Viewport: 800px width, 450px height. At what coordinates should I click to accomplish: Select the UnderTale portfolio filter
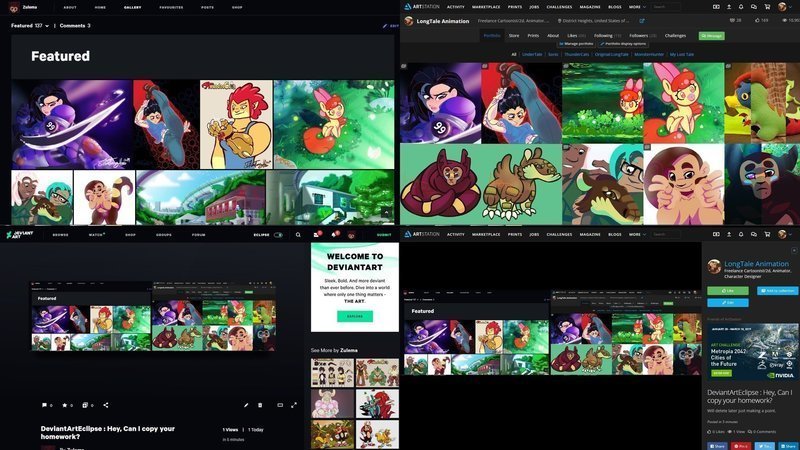click(532, 54)
